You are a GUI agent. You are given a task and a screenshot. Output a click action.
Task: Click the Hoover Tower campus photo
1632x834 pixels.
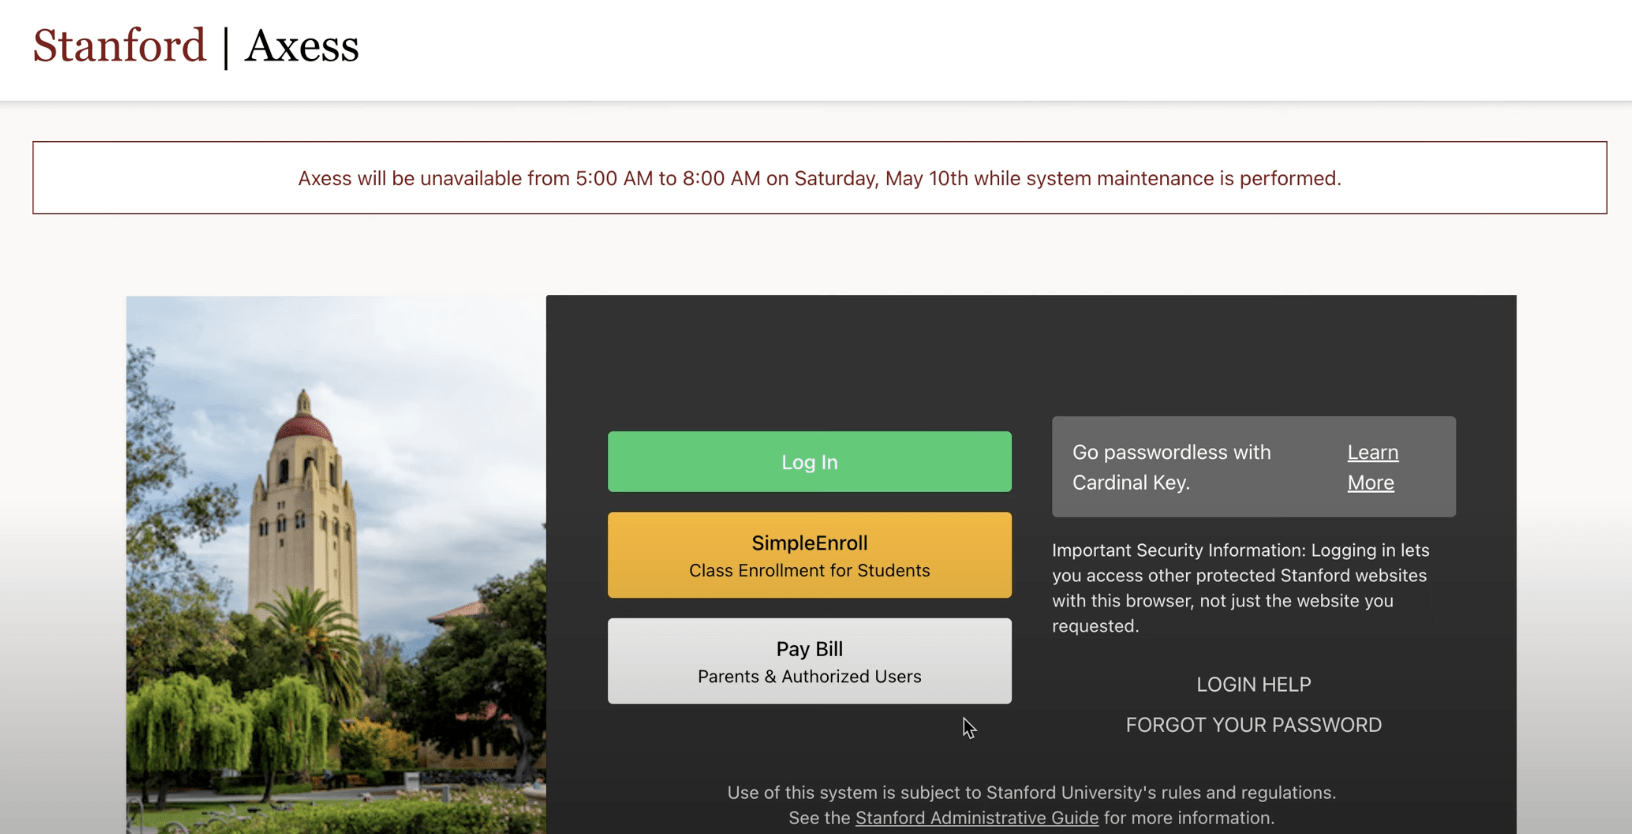(336, 565)
